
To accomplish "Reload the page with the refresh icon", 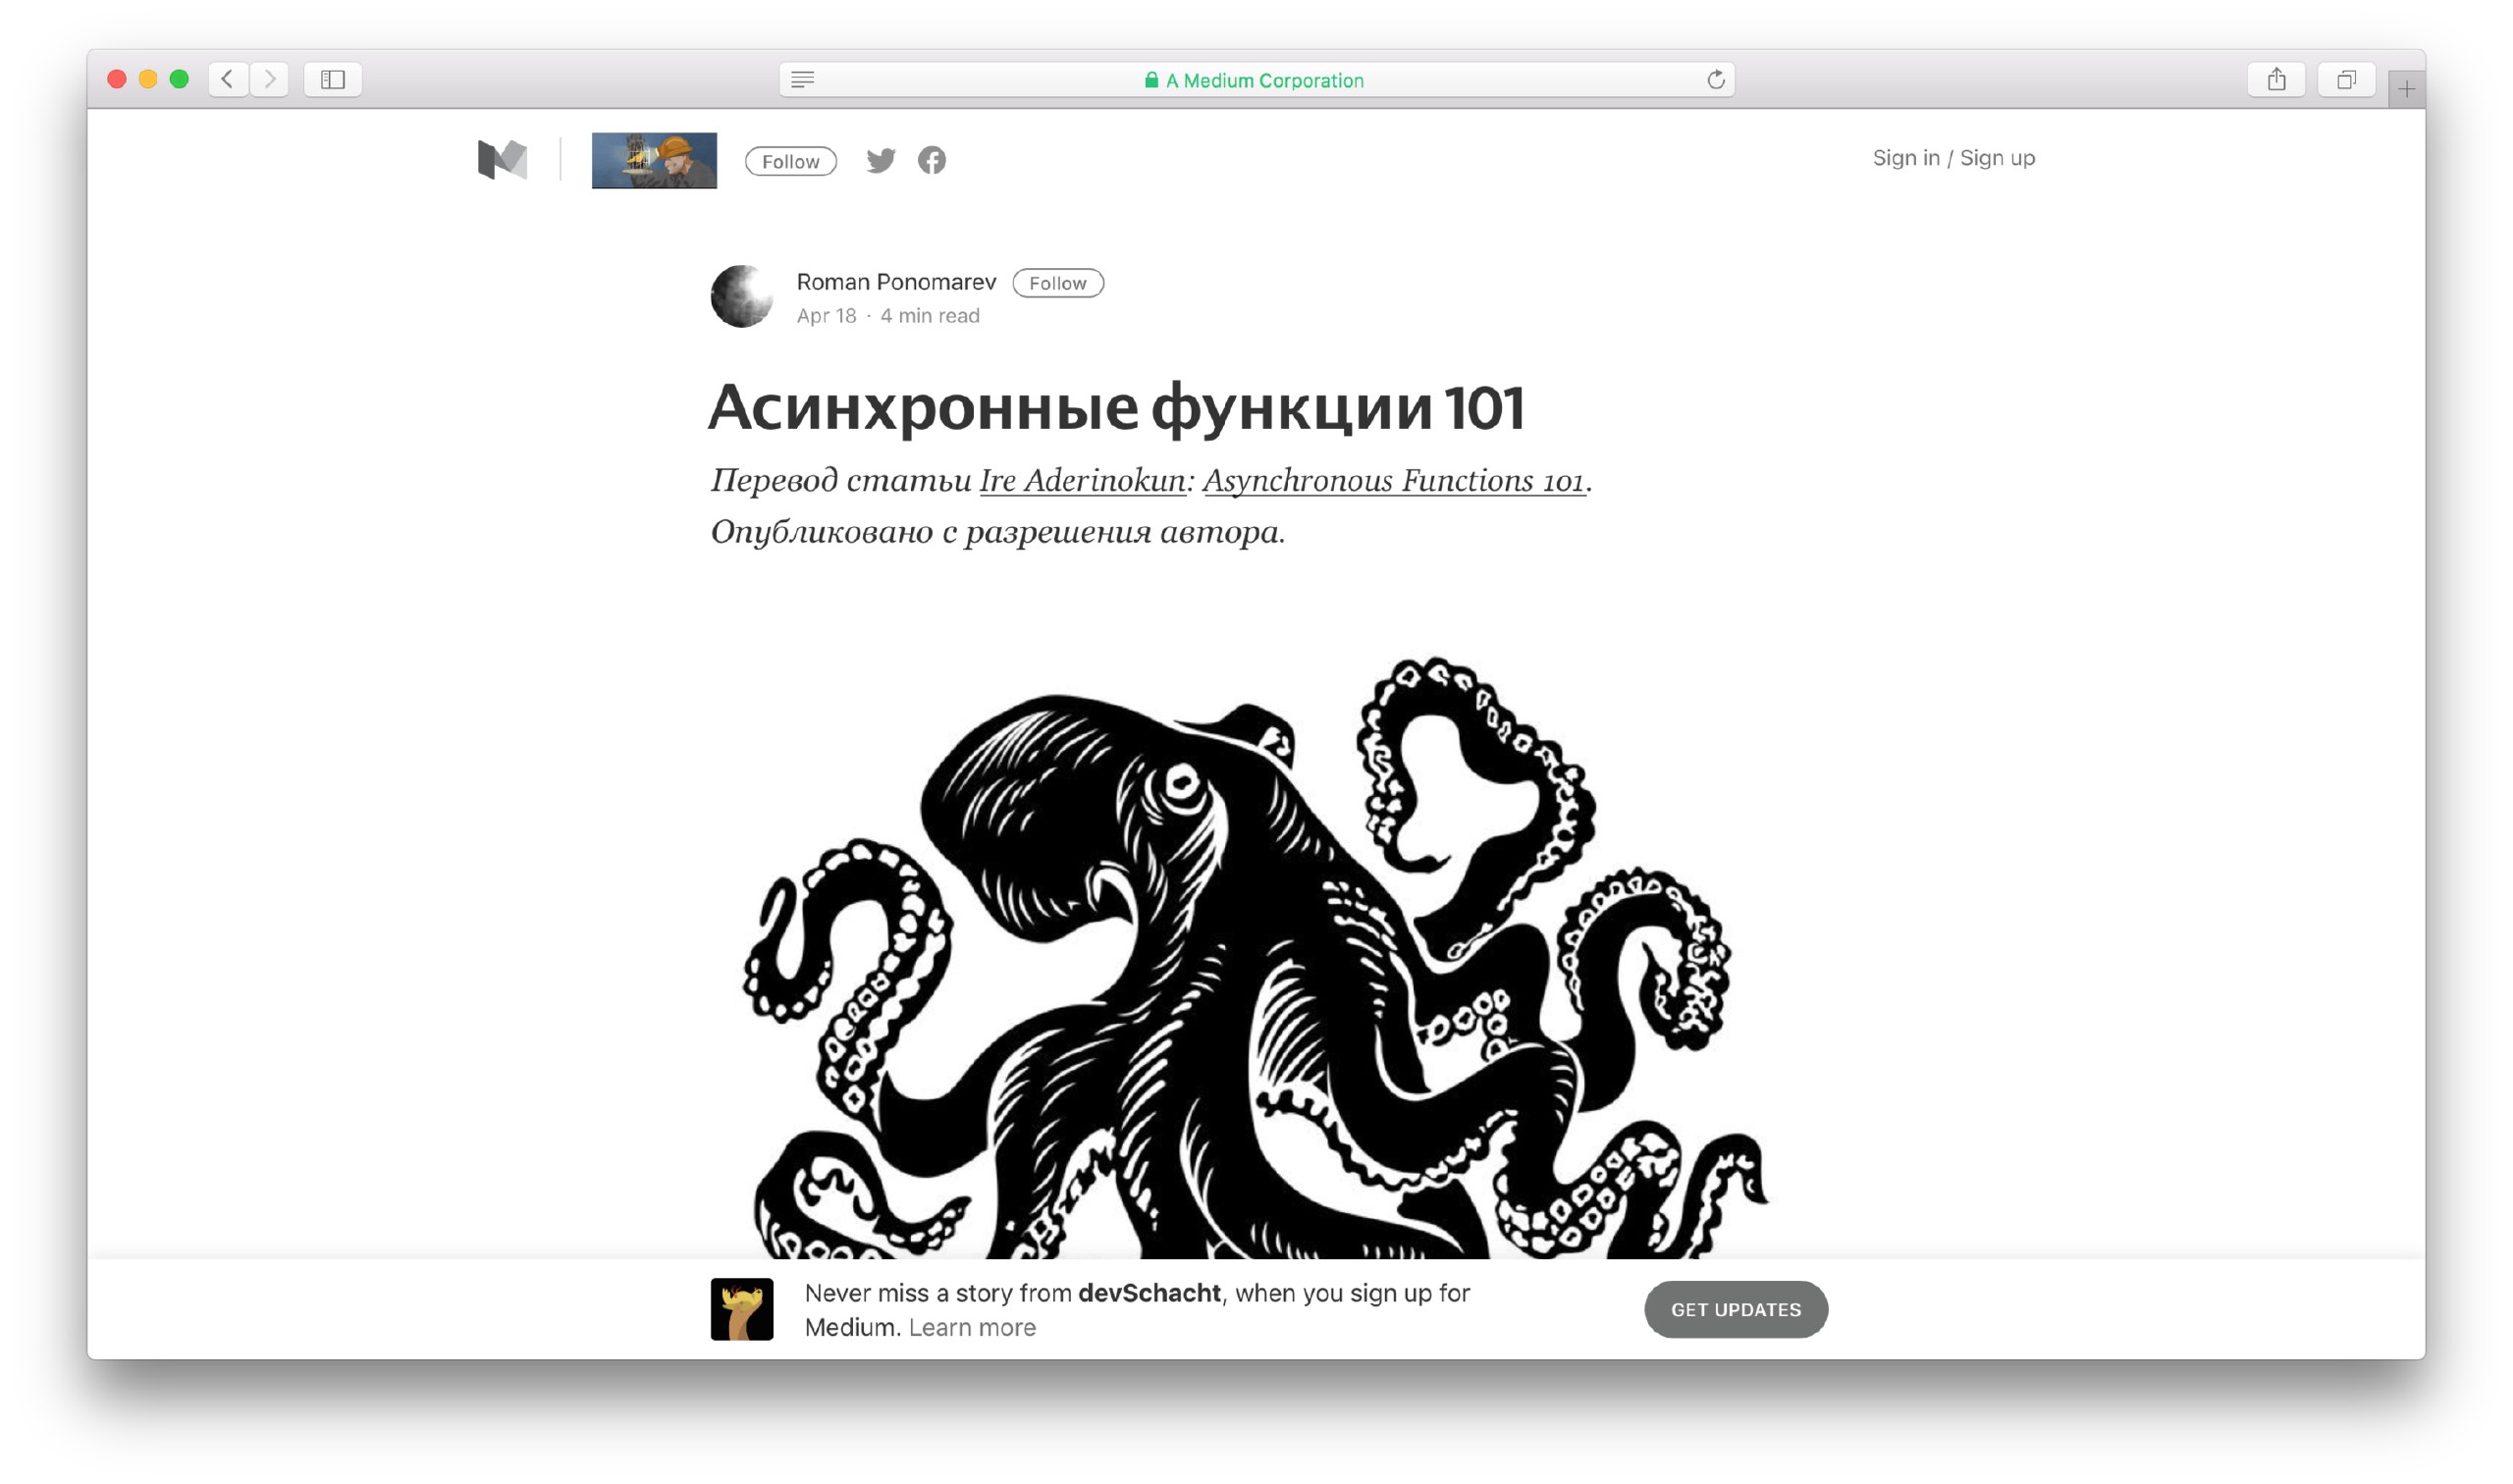I will 1715,79.
